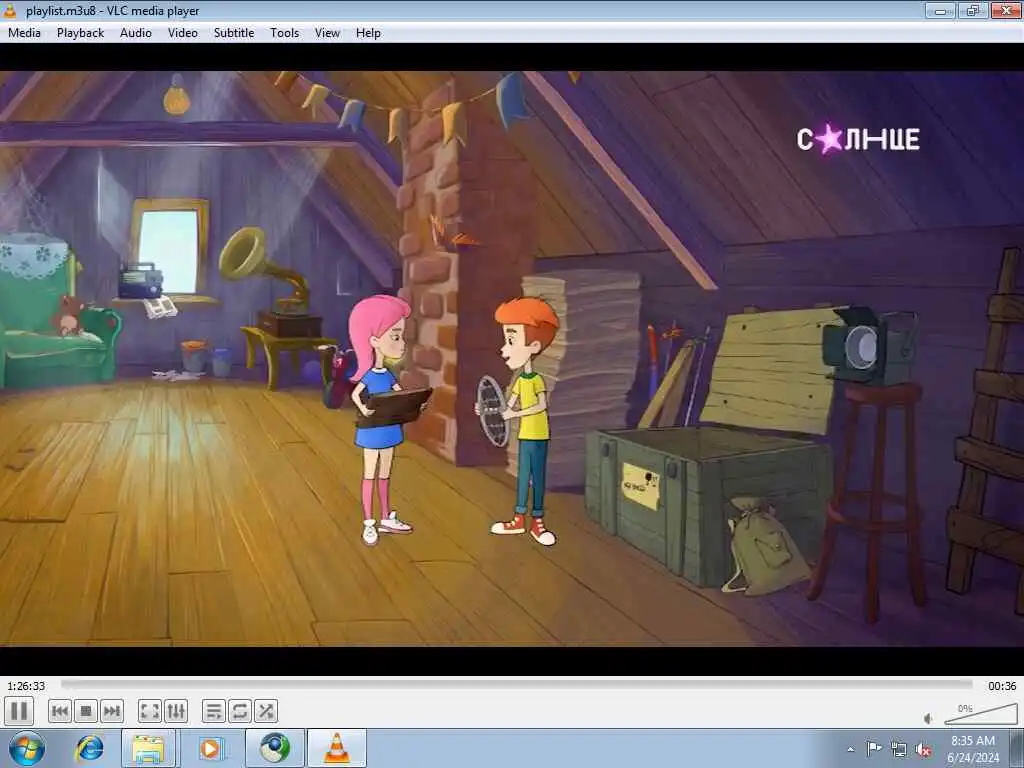1024x768 pixels.
Task: Open the Help menu
Action: point(368,33)
